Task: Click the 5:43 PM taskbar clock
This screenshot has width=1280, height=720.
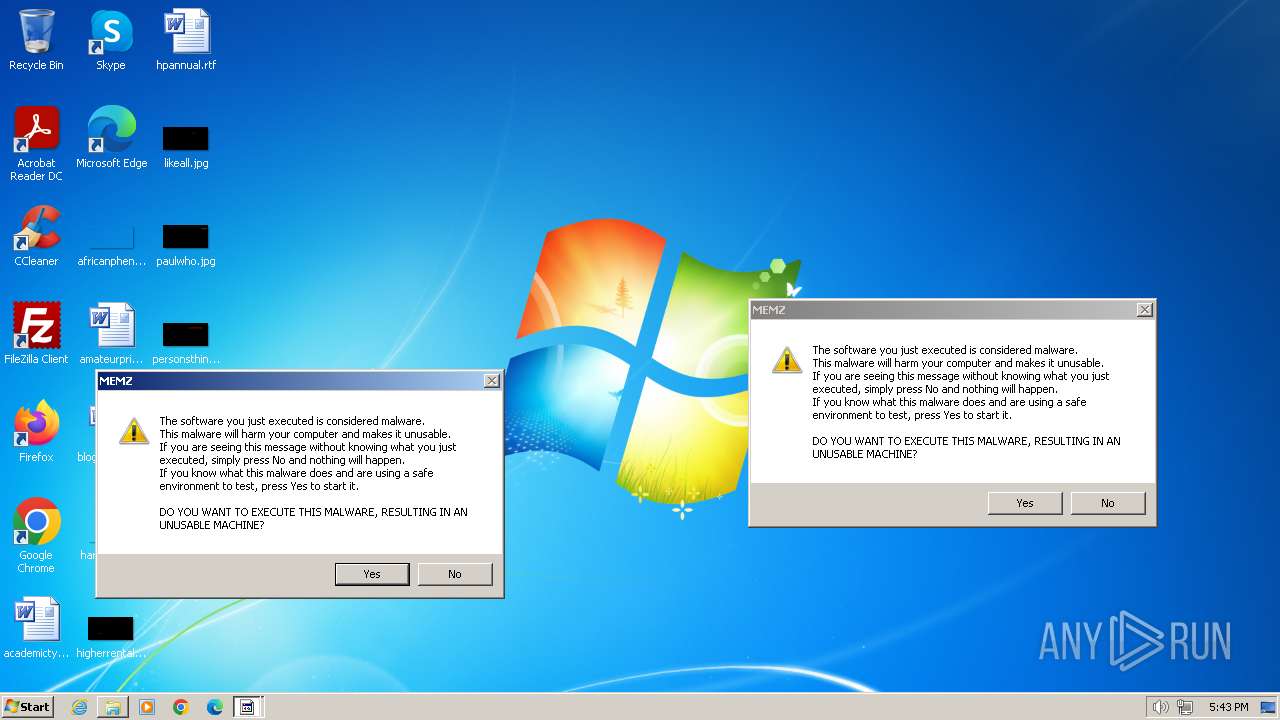Action: 1228,707
